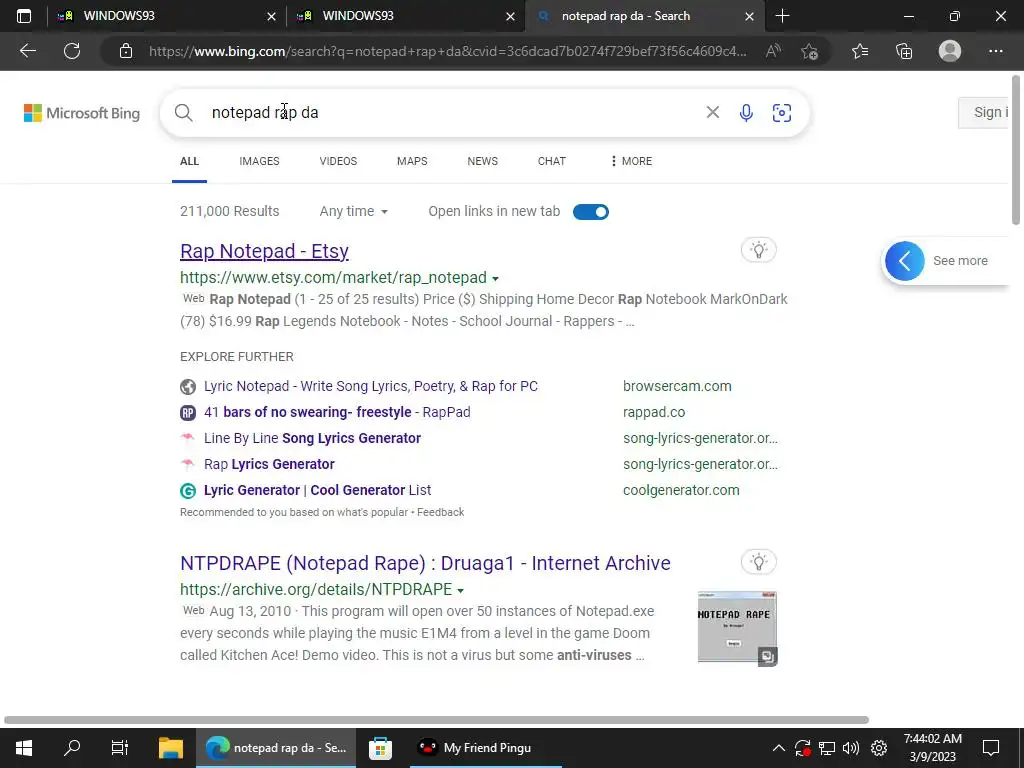Viewport: 1024px width, 768px height.
Task: Click the vertical page scrollbar
Action: pyautogui.click(x=1016, y=150)
